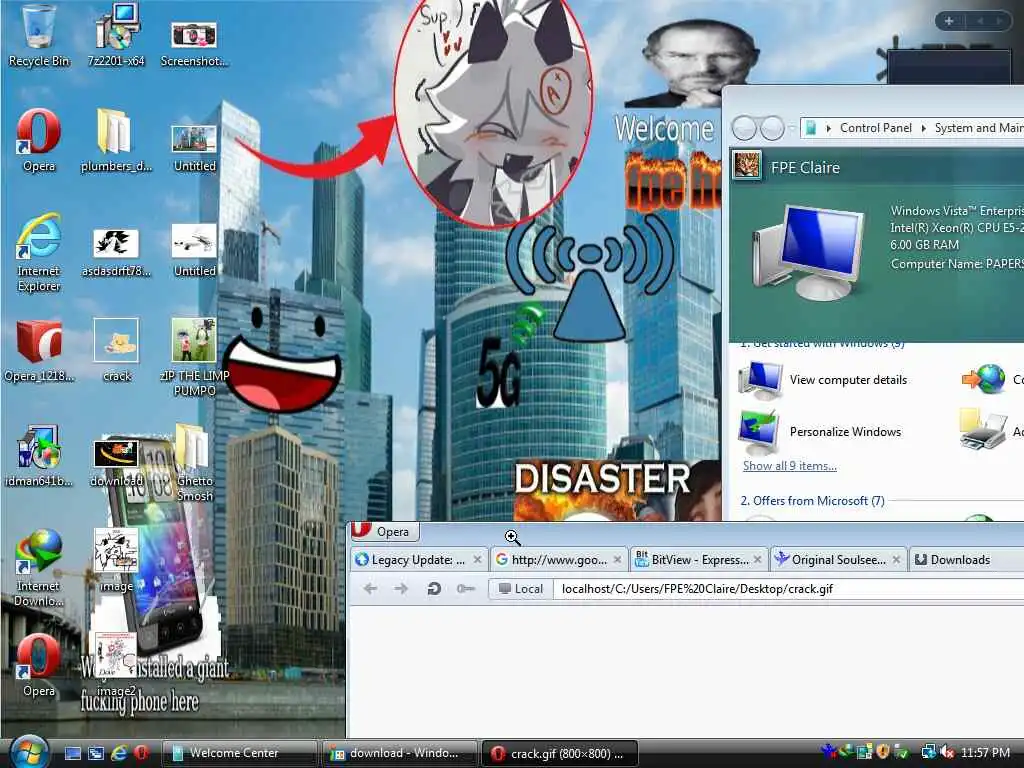1024x768 pixels.
Task: Click the muted volume tray icon
Action: tap(947, 753)
